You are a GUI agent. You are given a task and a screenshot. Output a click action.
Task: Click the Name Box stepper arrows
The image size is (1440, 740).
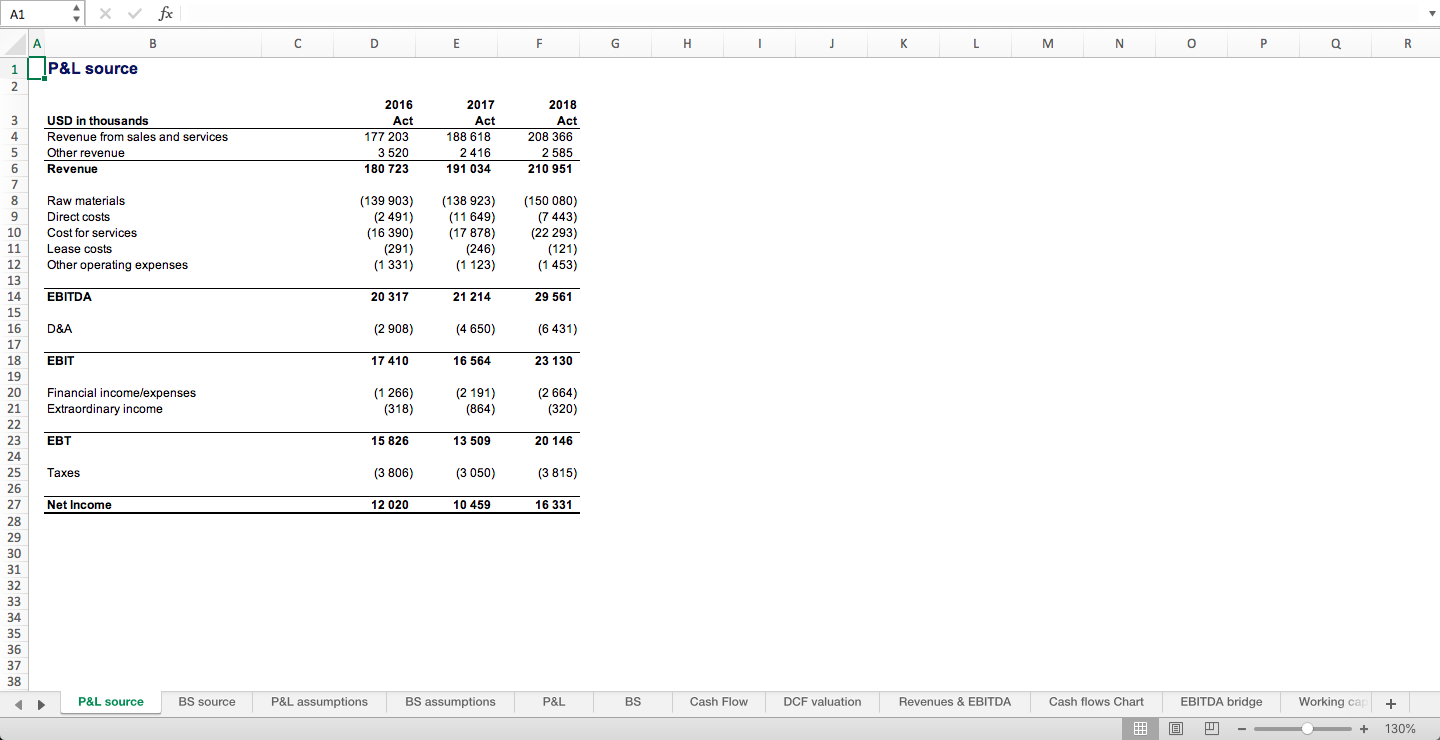pyautogui.click(x=75, y=13)
